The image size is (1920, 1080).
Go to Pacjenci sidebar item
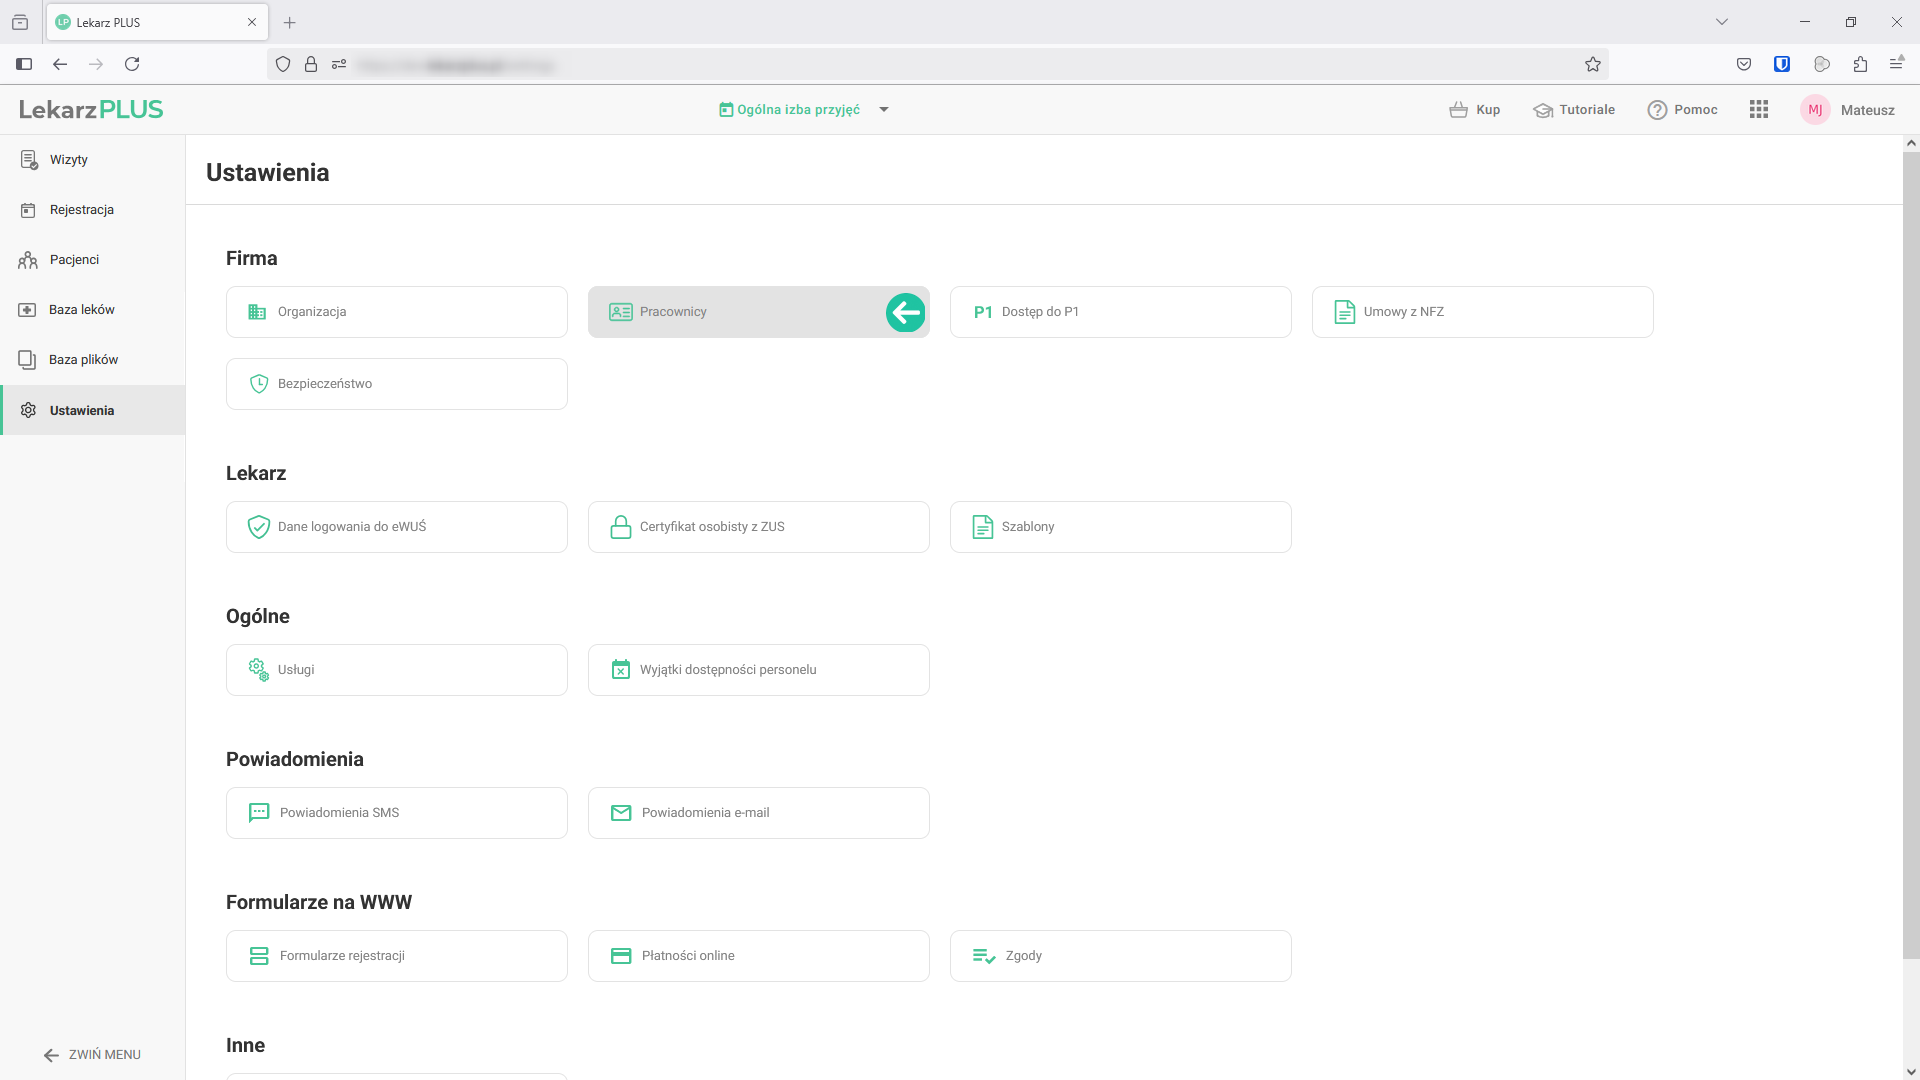click(74, 260)
